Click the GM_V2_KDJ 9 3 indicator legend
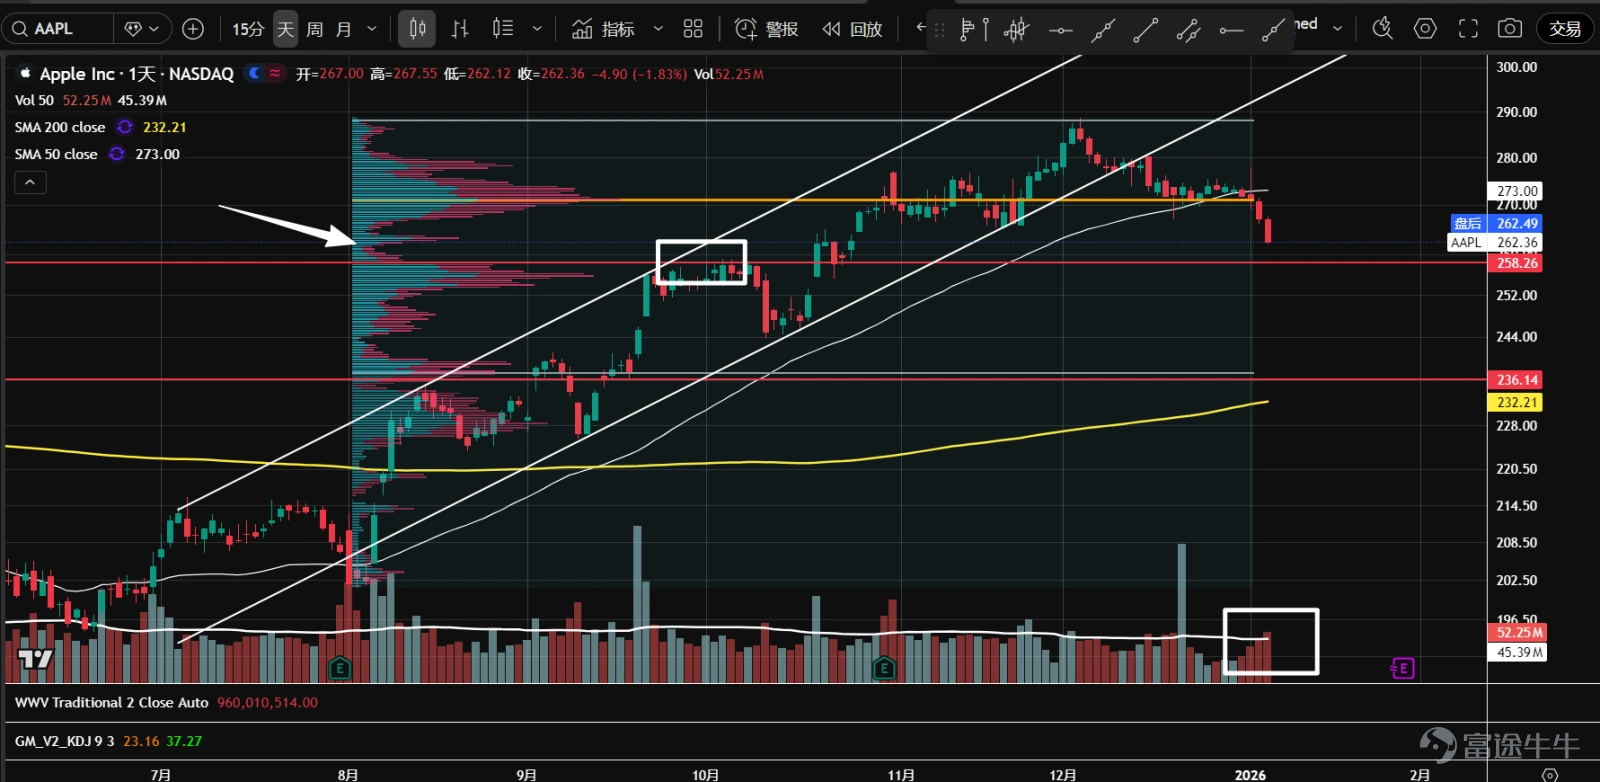This screenshot has height=782, width=1600. pos(64,741)
